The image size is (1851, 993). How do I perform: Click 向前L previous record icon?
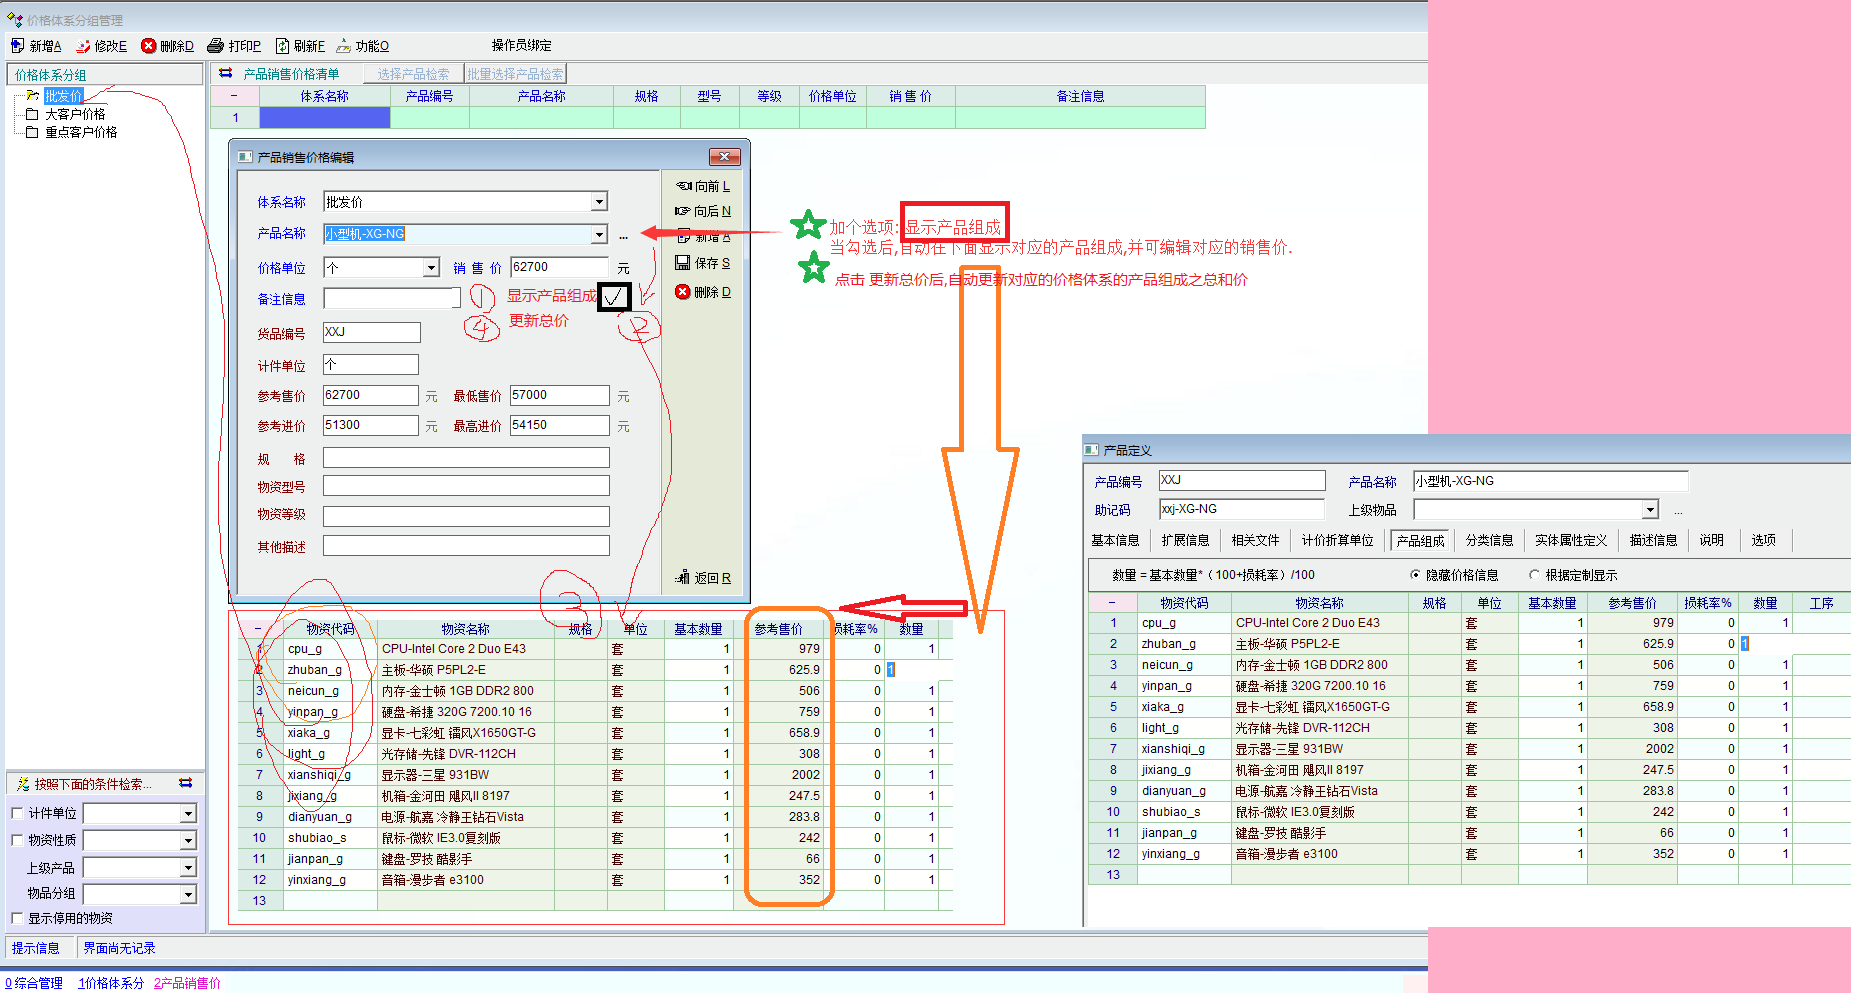click(684, 186)
